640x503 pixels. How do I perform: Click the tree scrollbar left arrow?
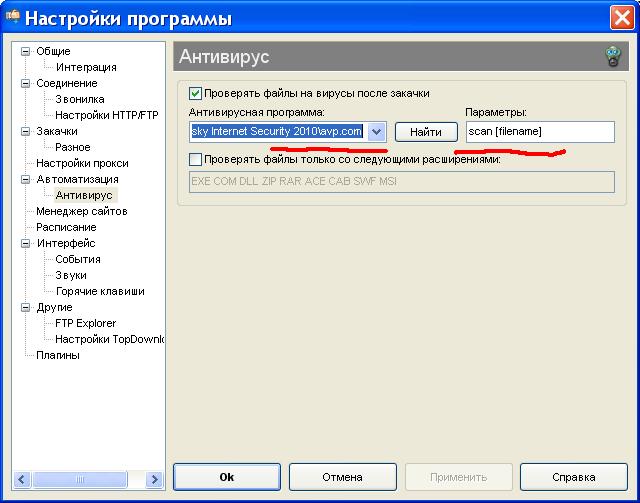click(x=21, y=479)
